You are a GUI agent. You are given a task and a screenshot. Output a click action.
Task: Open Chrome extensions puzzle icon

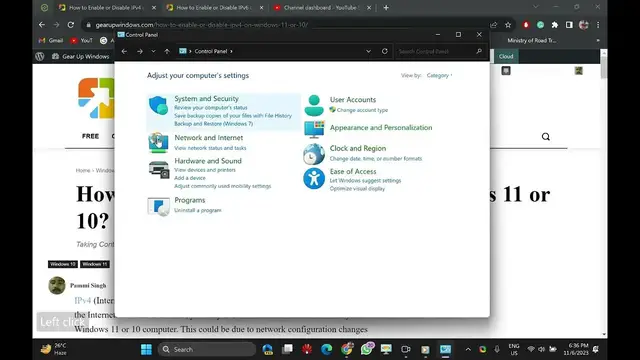tap(555, 25)
